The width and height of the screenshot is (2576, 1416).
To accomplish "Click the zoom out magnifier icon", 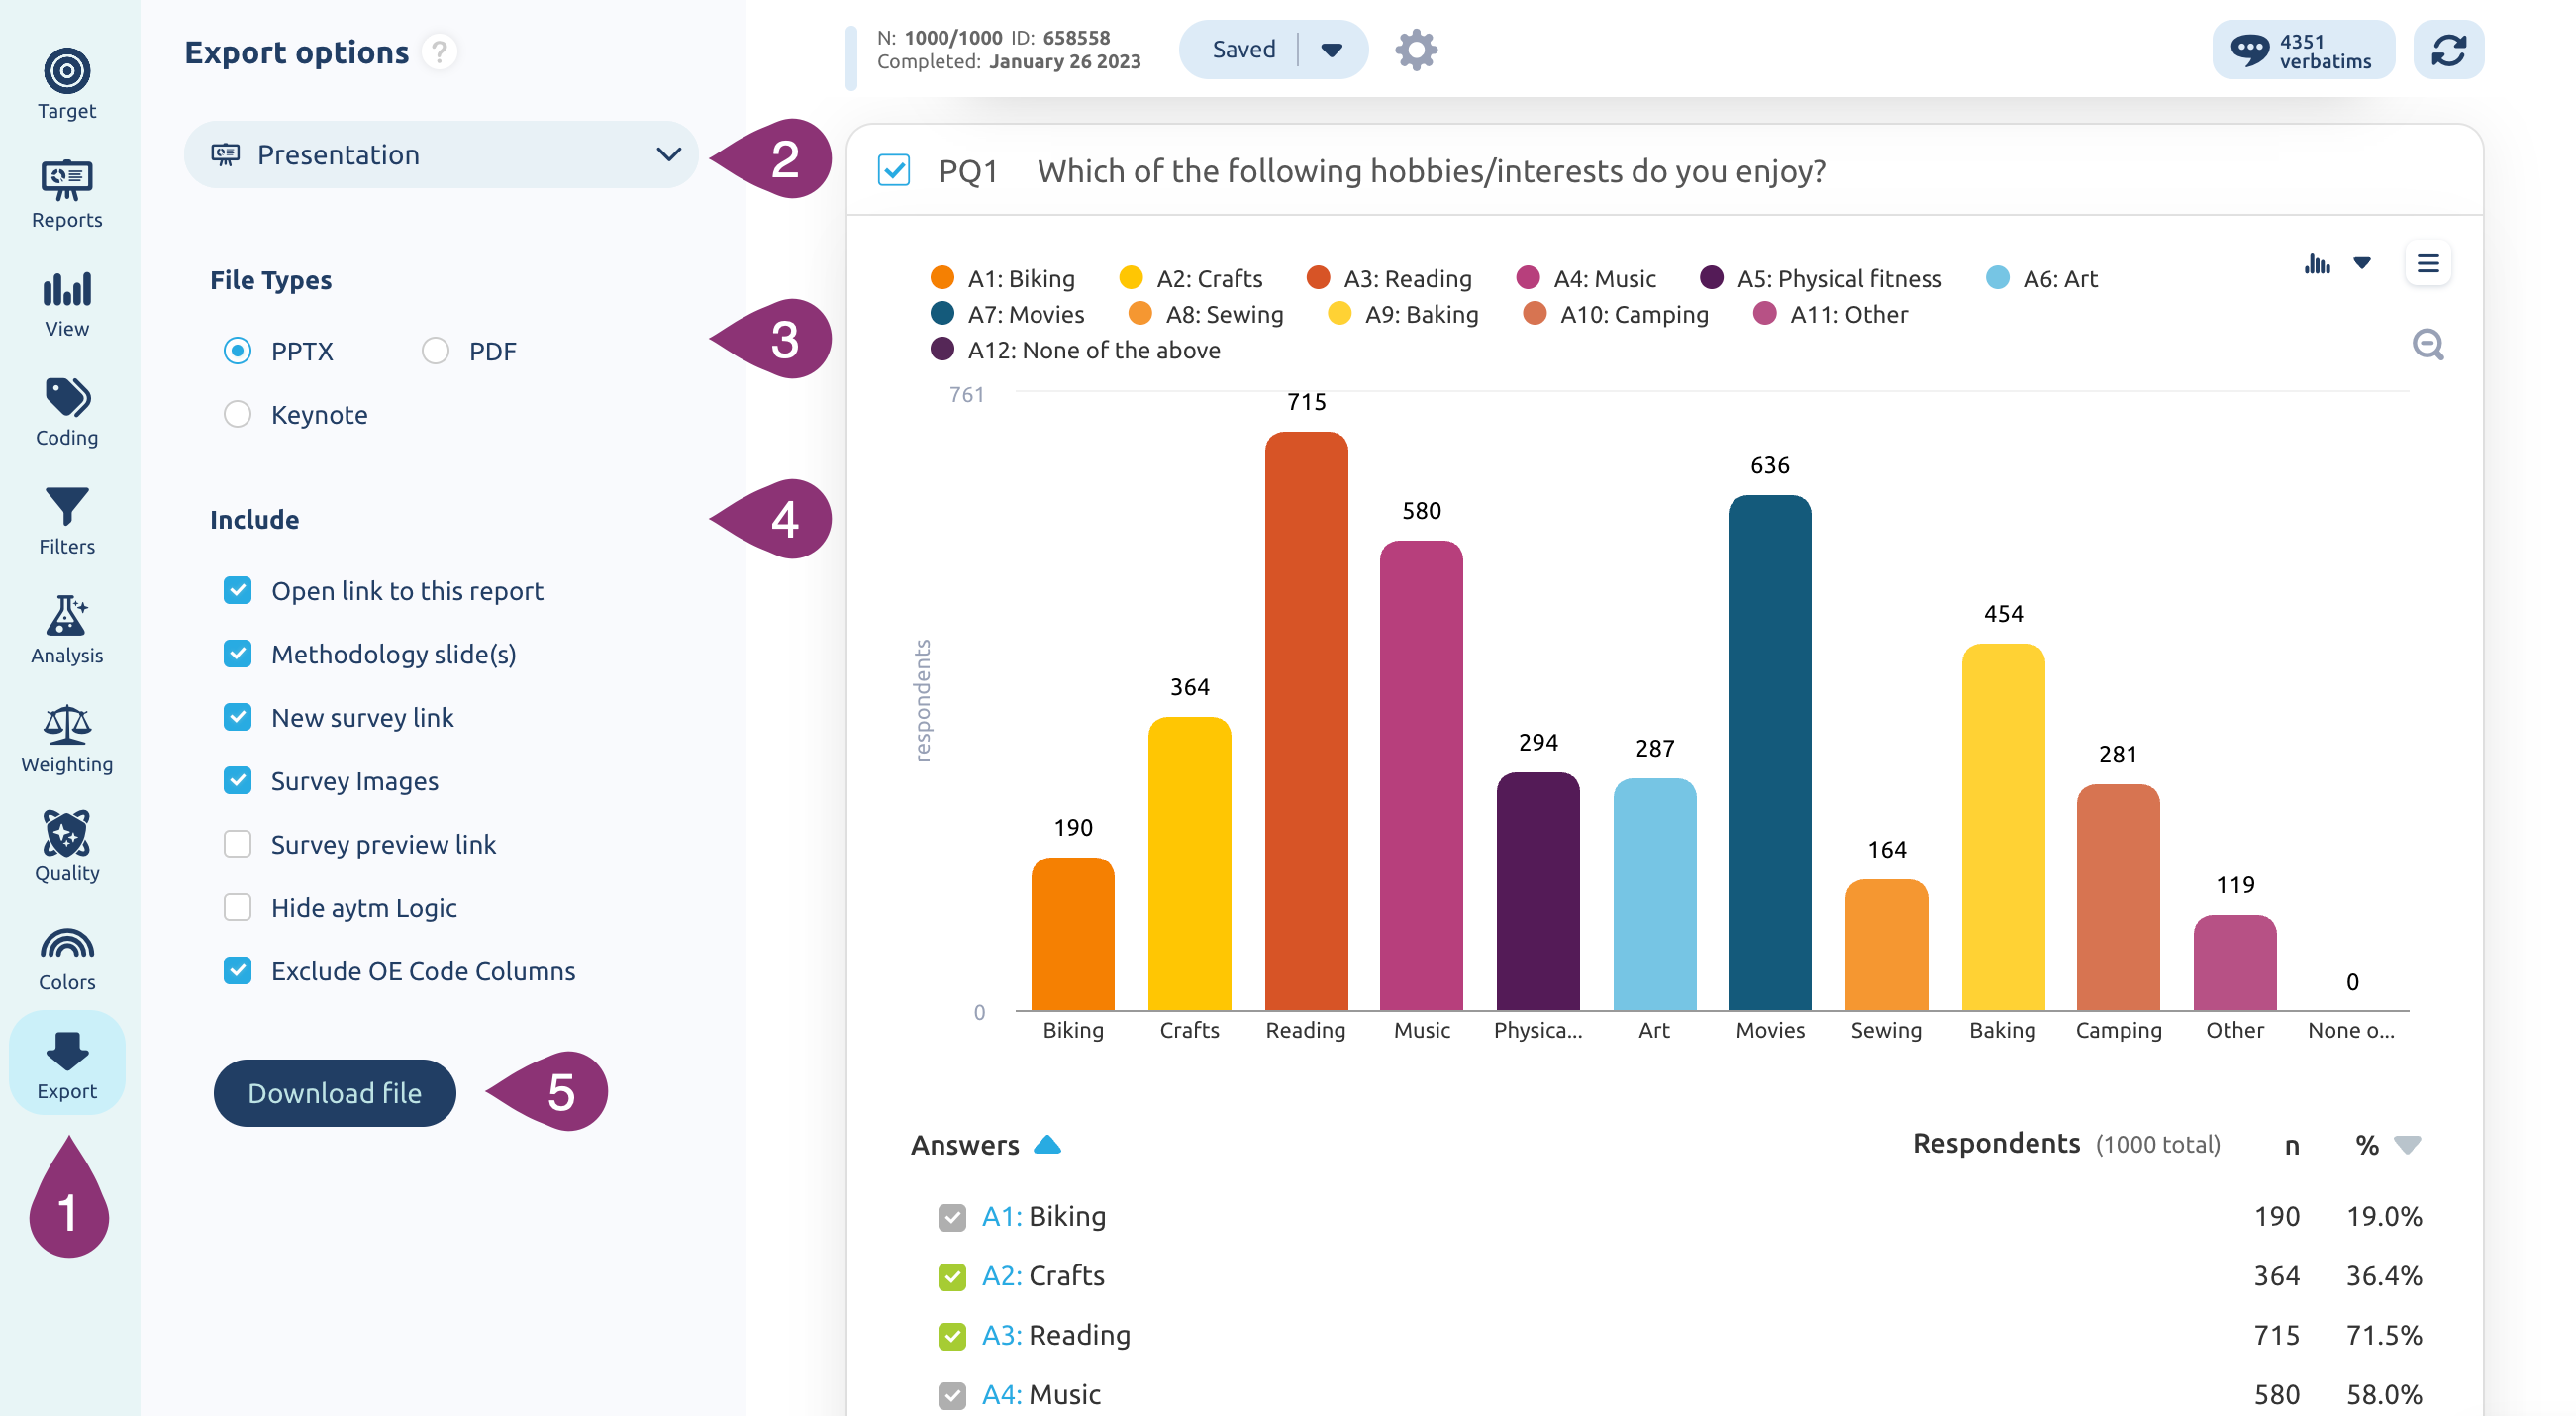I will point(2428,345).
